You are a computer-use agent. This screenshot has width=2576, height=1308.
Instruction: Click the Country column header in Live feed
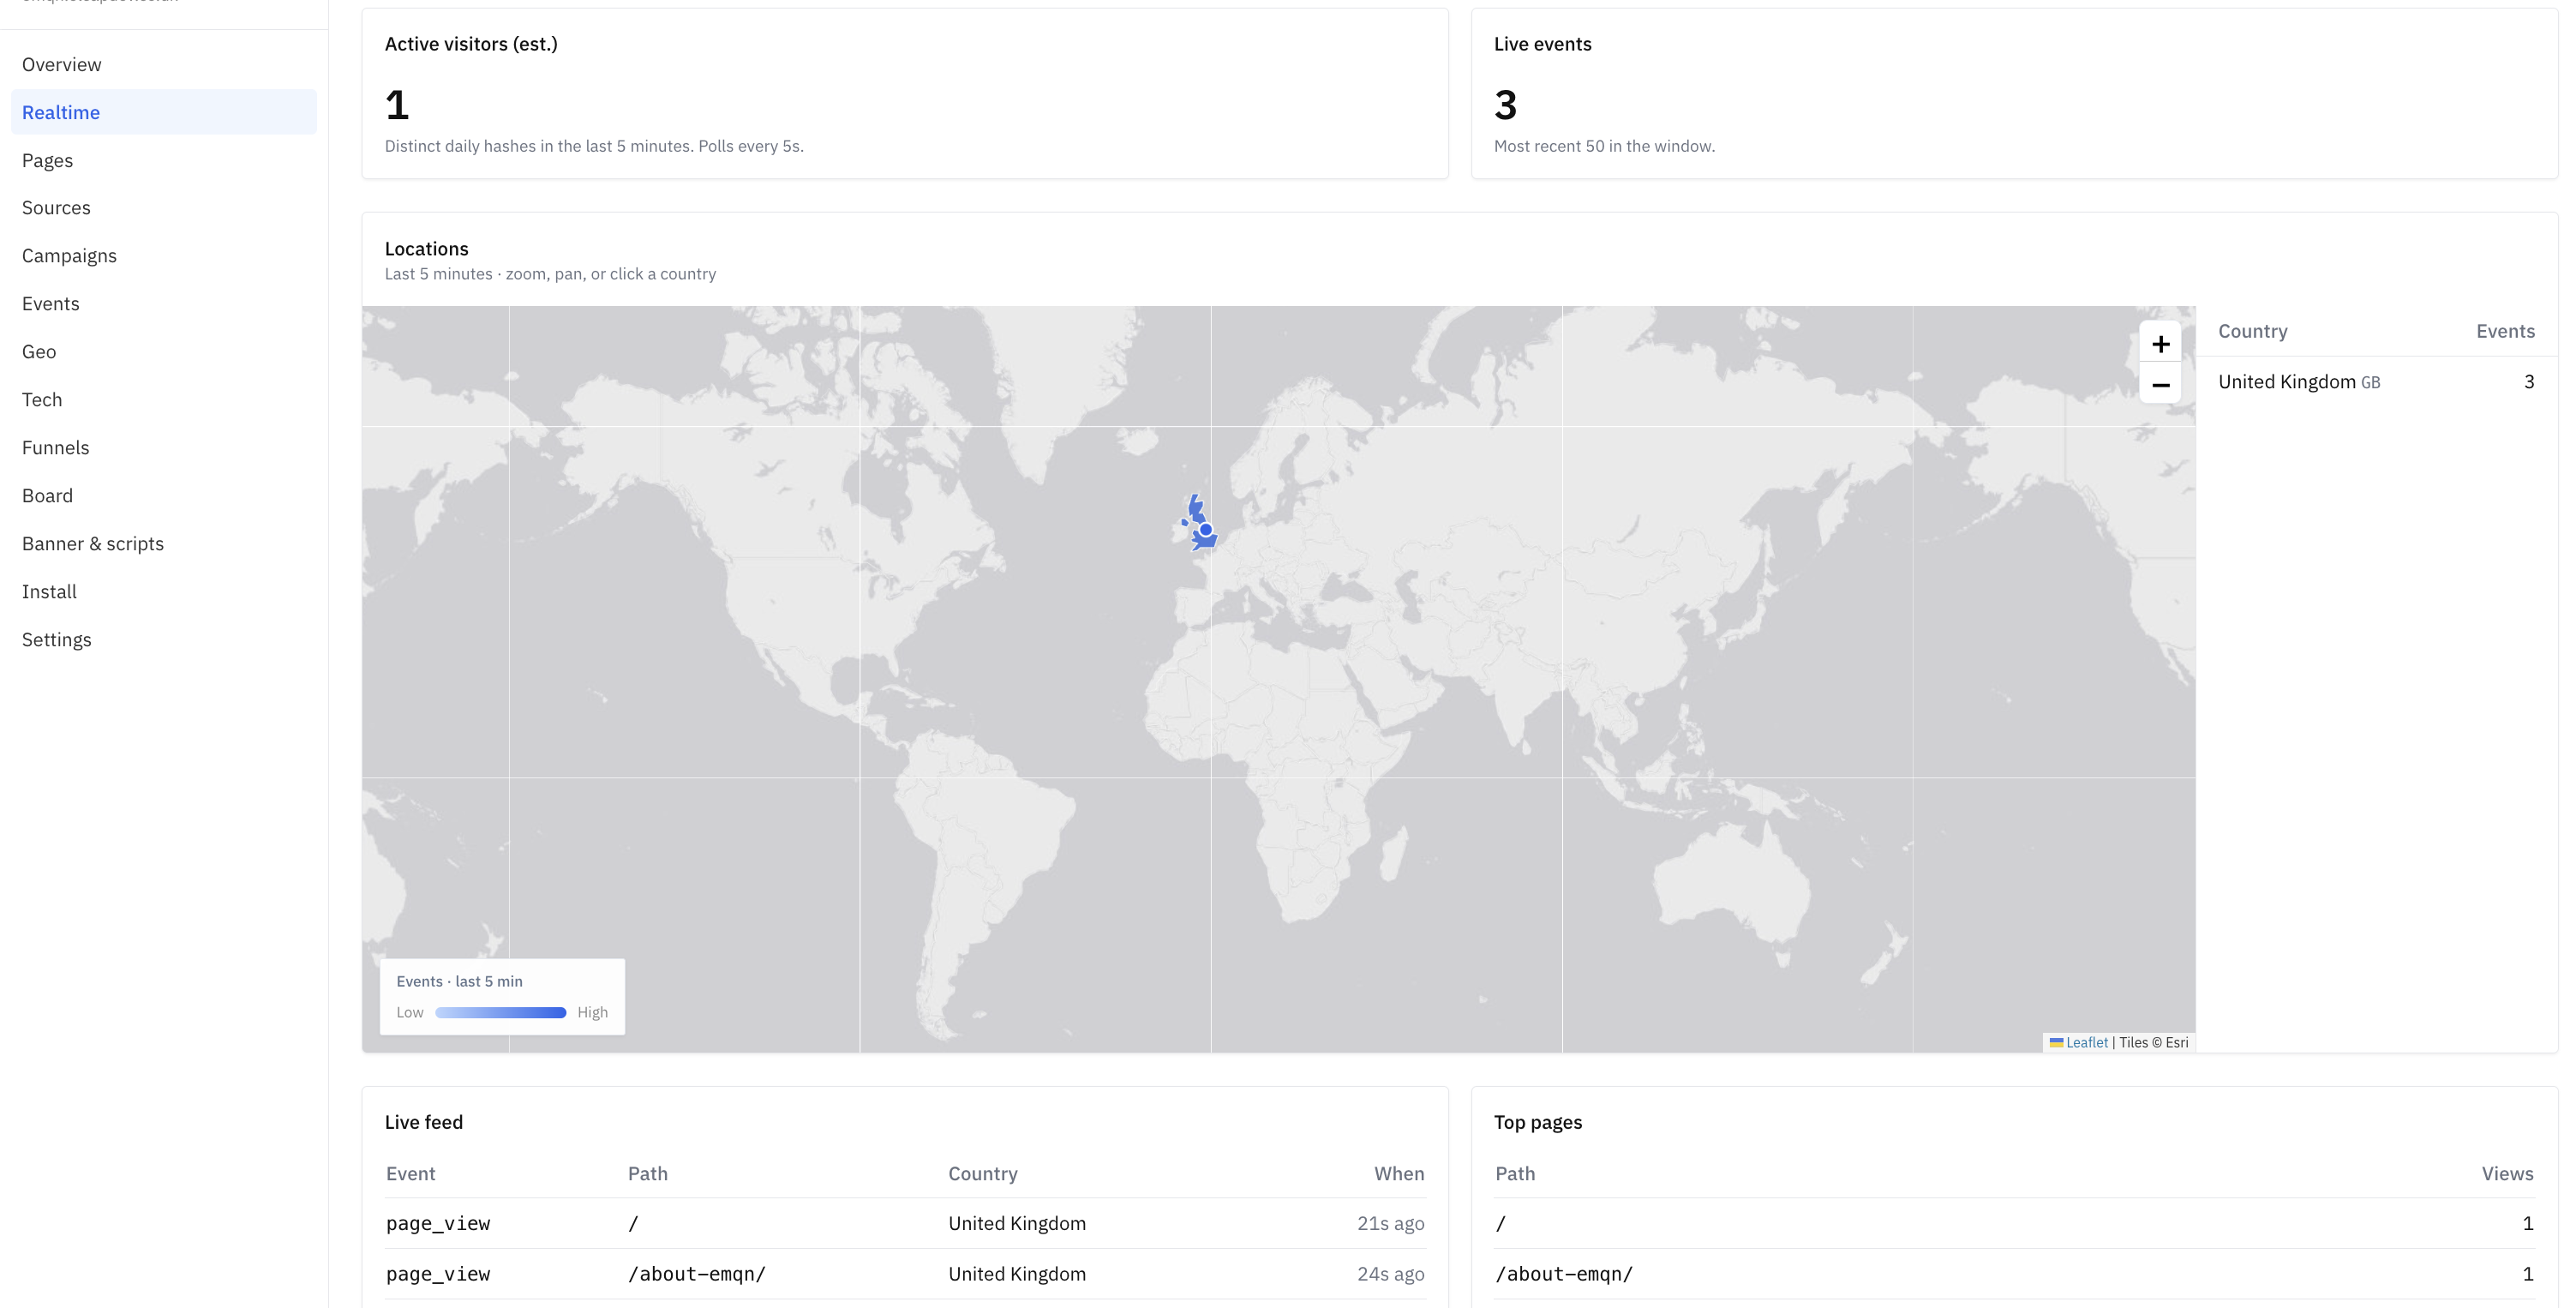coord(982,1173)
